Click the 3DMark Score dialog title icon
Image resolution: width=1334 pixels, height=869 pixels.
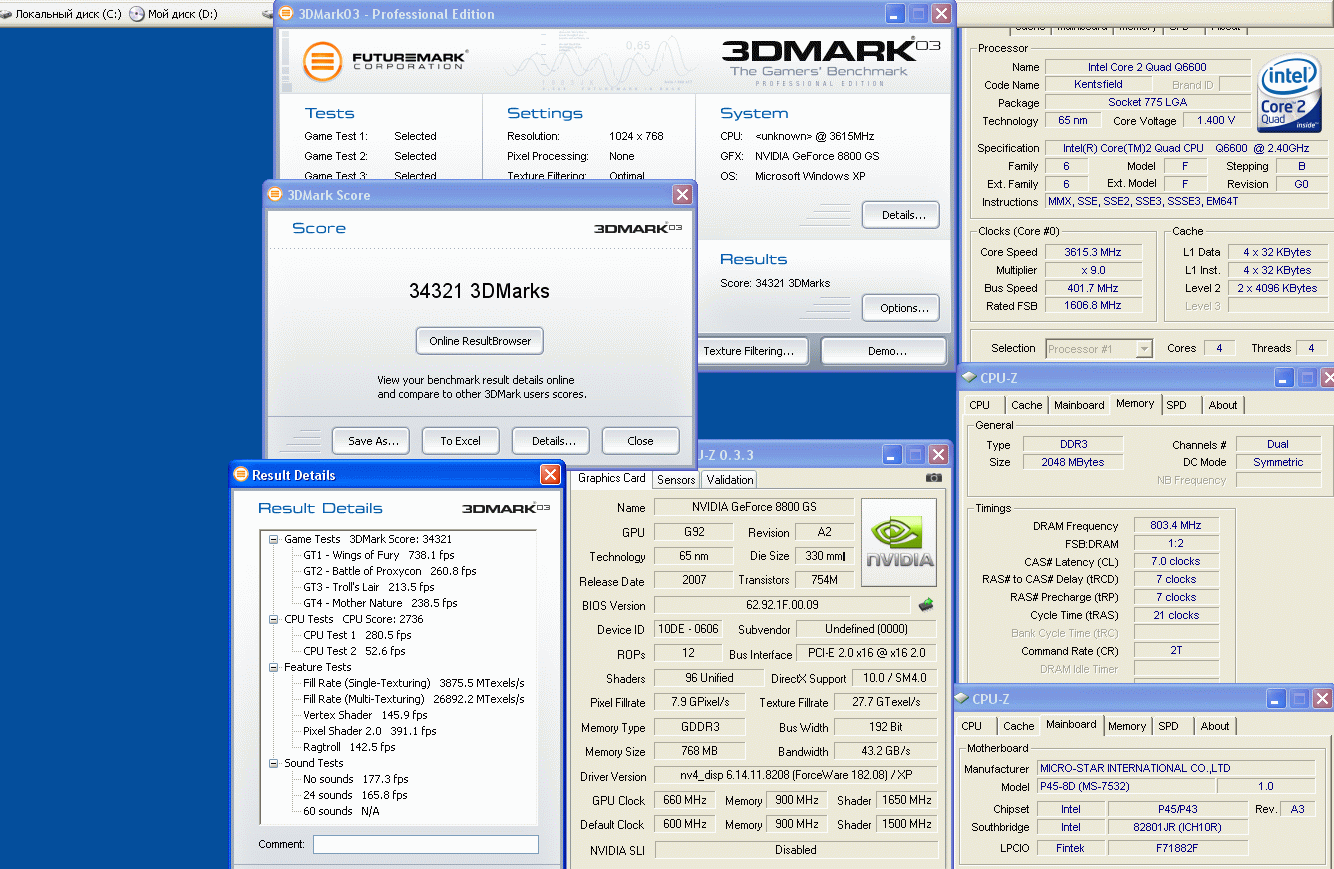pos(276,195)
